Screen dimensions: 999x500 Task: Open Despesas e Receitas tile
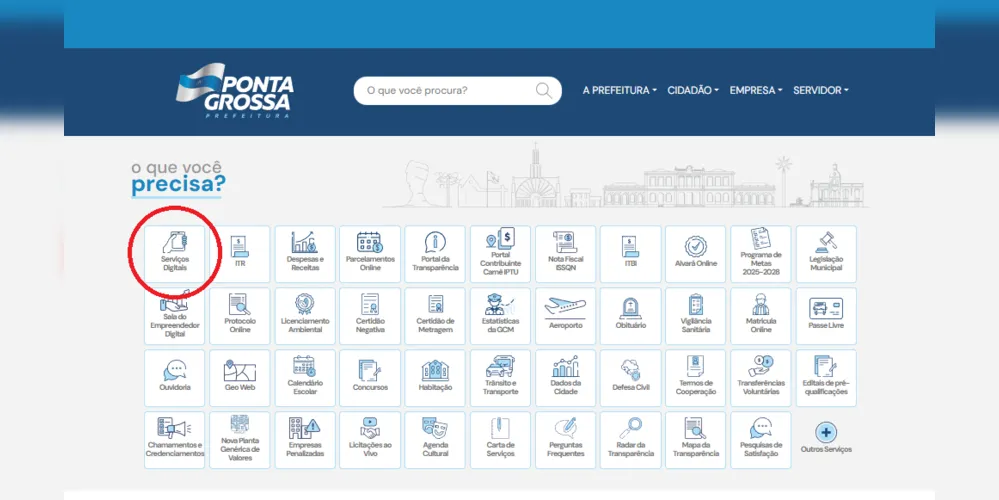click(x=305, y=254)
